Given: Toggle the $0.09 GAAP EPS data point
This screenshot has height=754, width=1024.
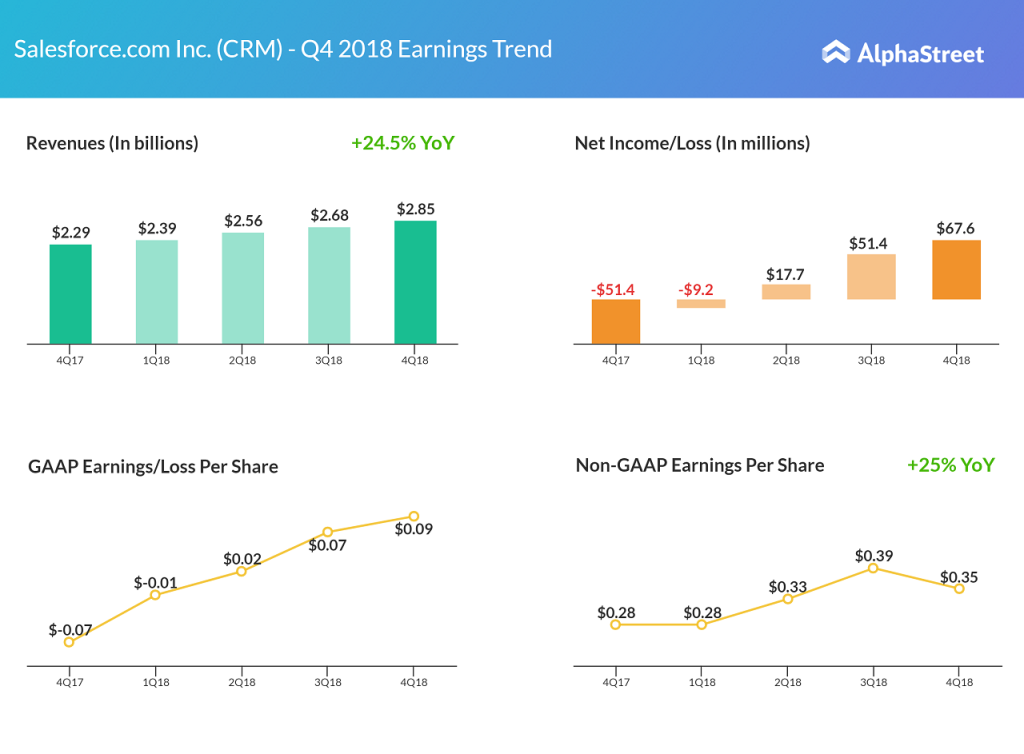Looking at the screenshot, I should tap(413, 517).
